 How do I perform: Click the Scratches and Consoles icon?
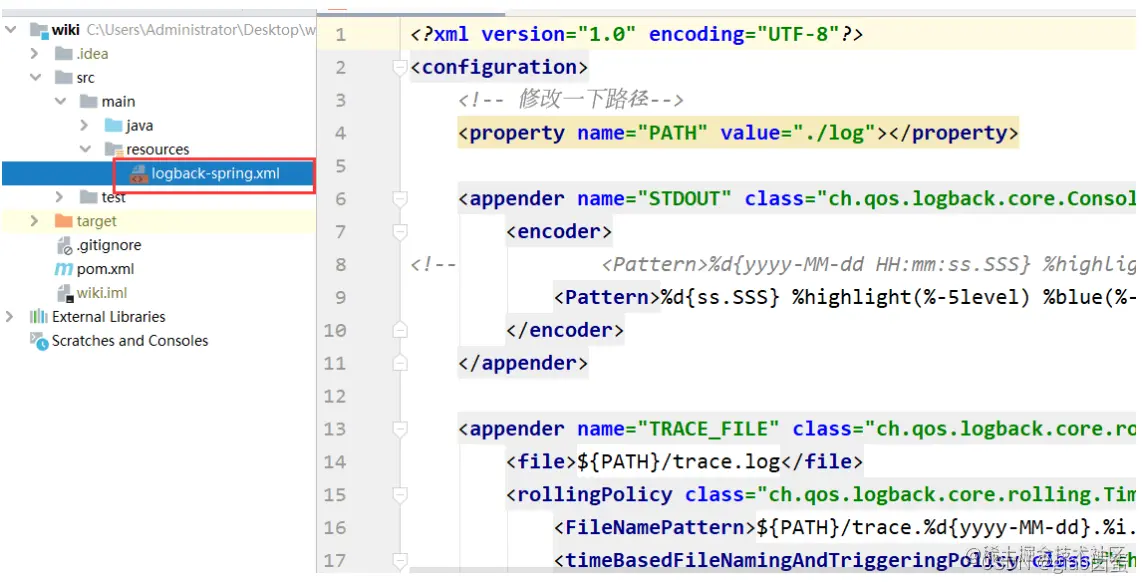pos(39,341)
